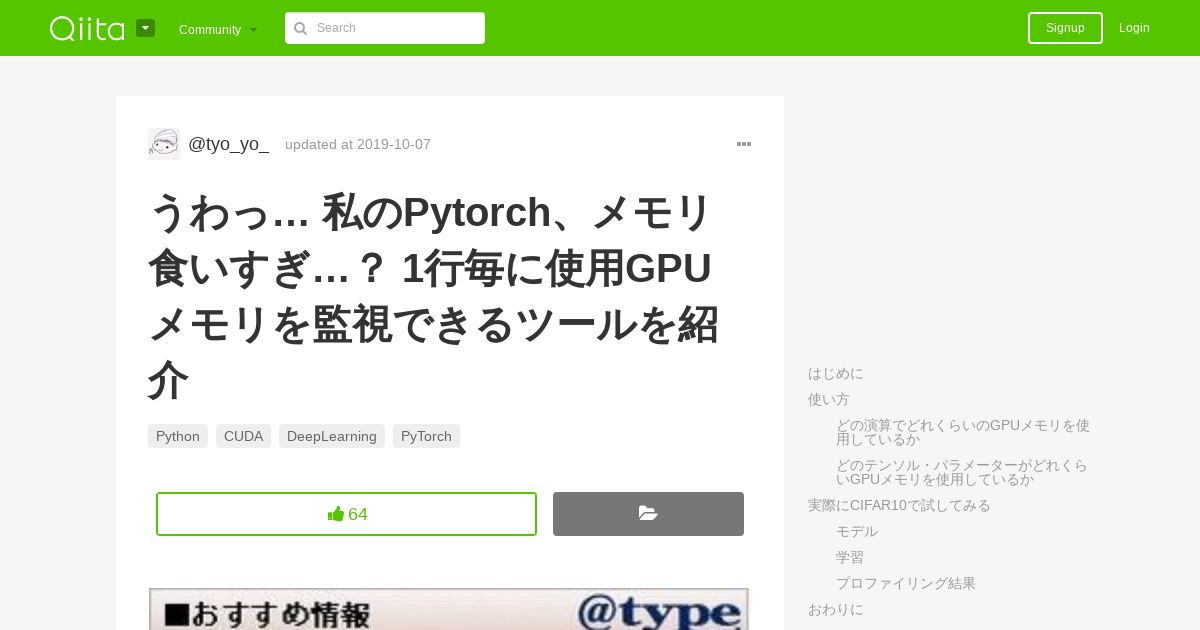This screenshot has height=630, width=1200.
Task: Click the updated at 2019-10-07 text
Action: 358,144
